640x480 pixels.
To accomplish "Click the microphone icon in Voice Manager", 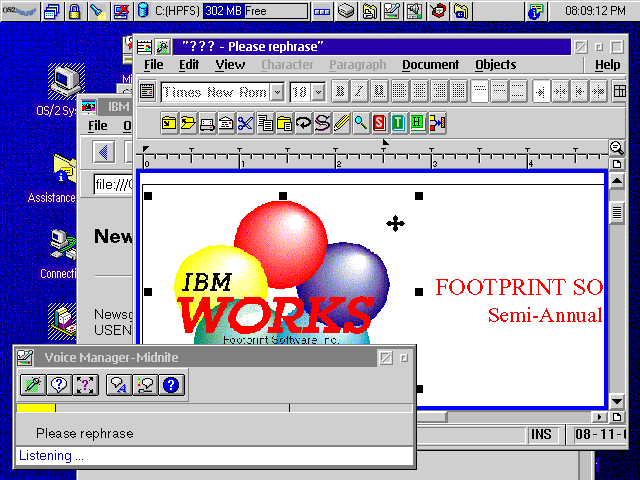I will tap(33, 384).
